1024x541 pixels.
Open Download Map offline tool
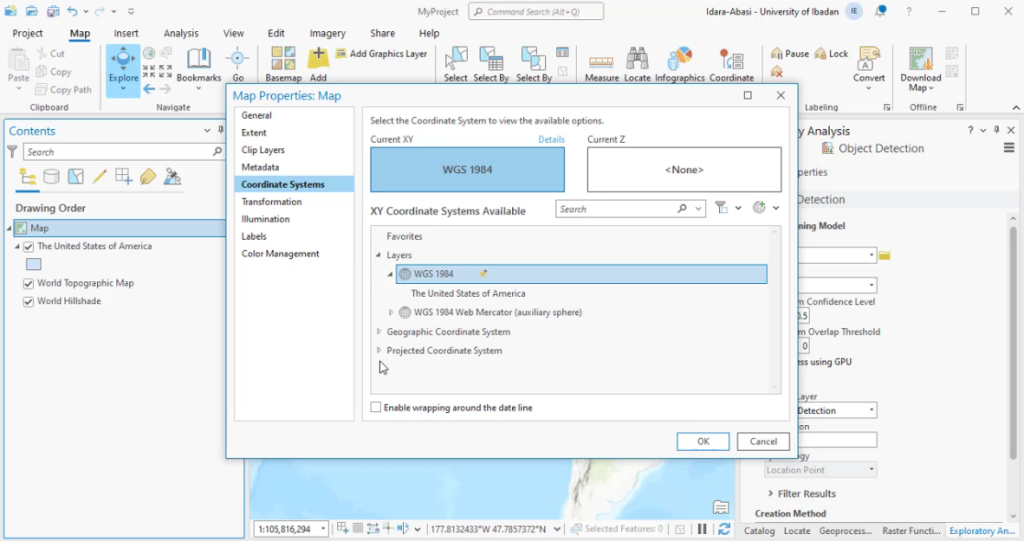[x=920, y=69]
